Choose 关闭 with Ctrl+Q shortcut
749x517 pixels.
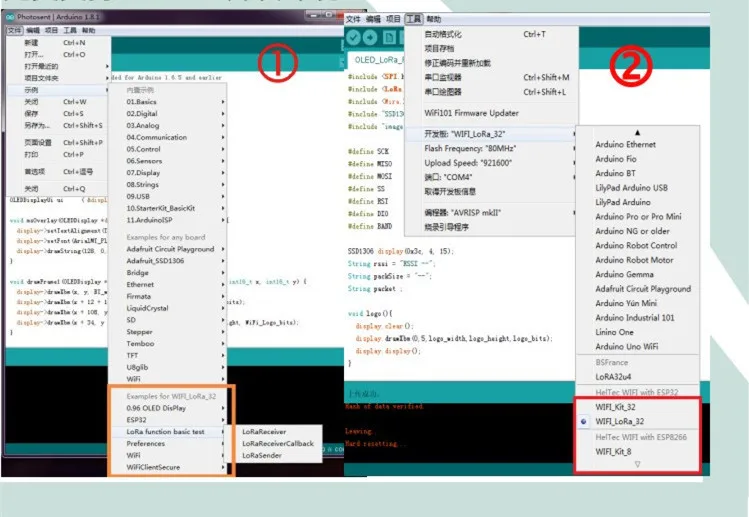(x=59, y=189)
